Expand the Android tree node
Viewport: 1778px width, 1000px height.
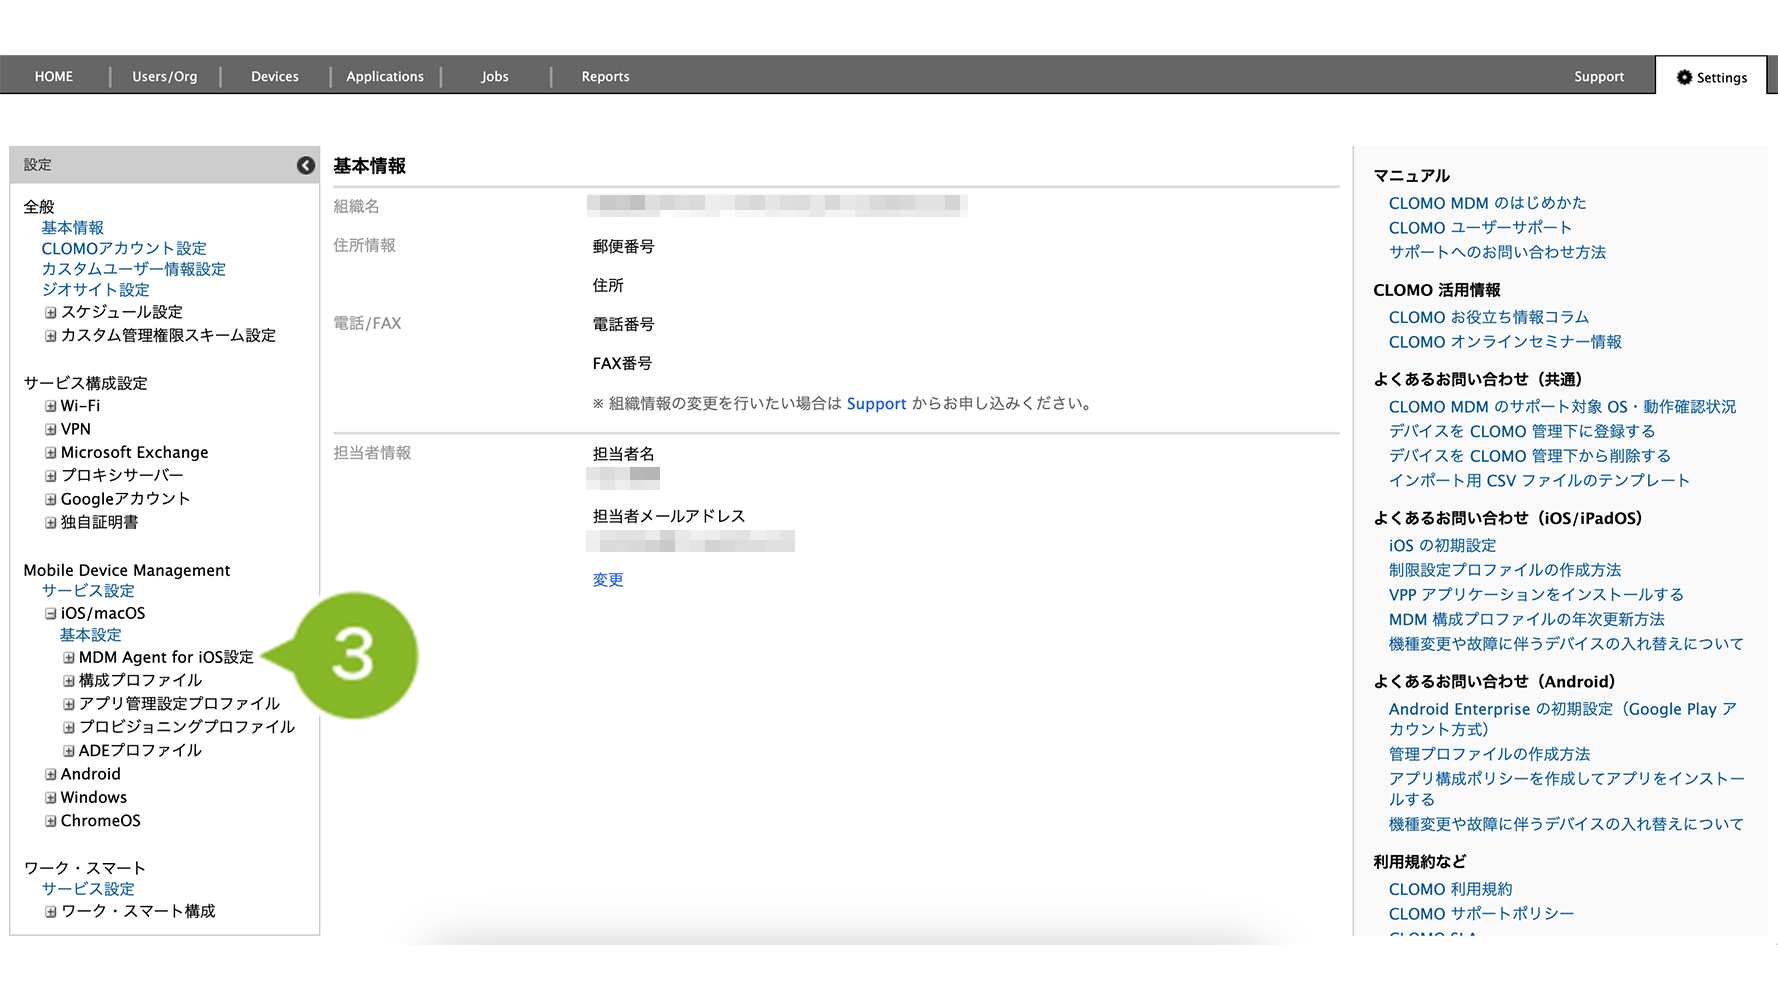[x=50, y=775]
